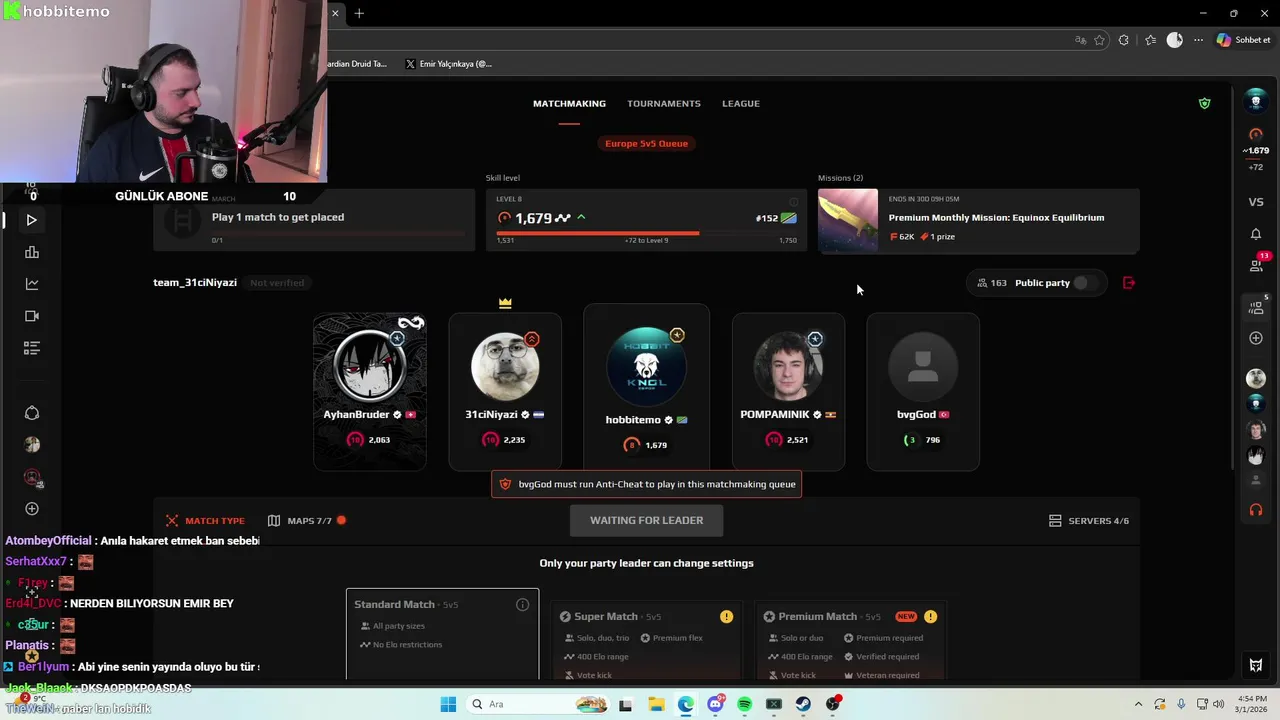Select the Premium Match card

click(x=850, y=640)
